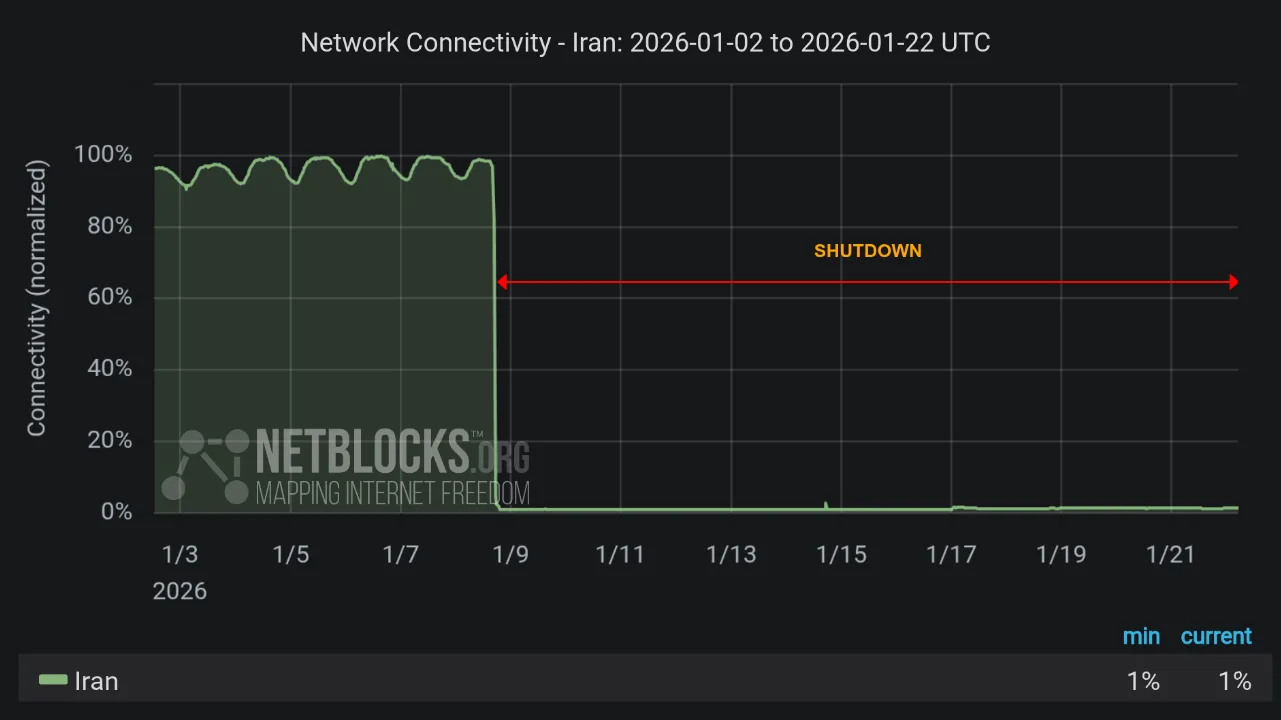Click the 1/15 x-axis date label
This screenshot has width=1281, height=720.
coord(841,555)
